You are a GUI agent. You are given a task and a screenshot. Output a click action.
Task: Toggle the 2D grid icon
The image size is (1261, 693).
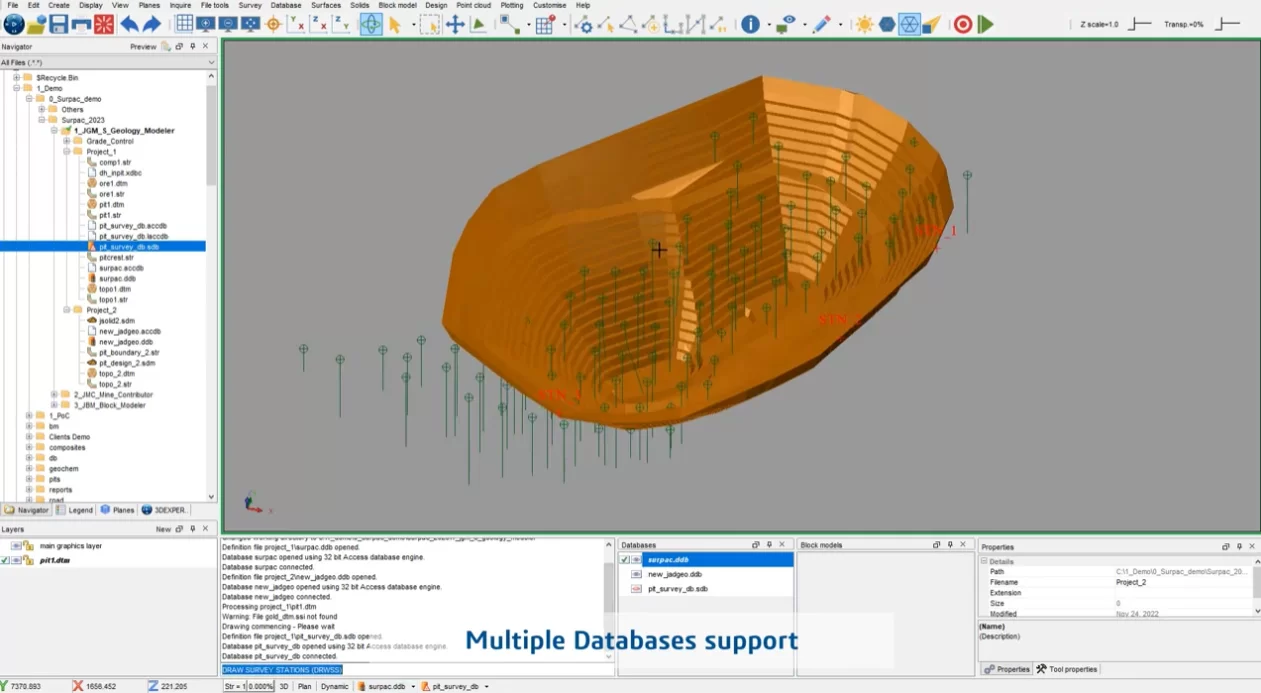coord(184,25)
